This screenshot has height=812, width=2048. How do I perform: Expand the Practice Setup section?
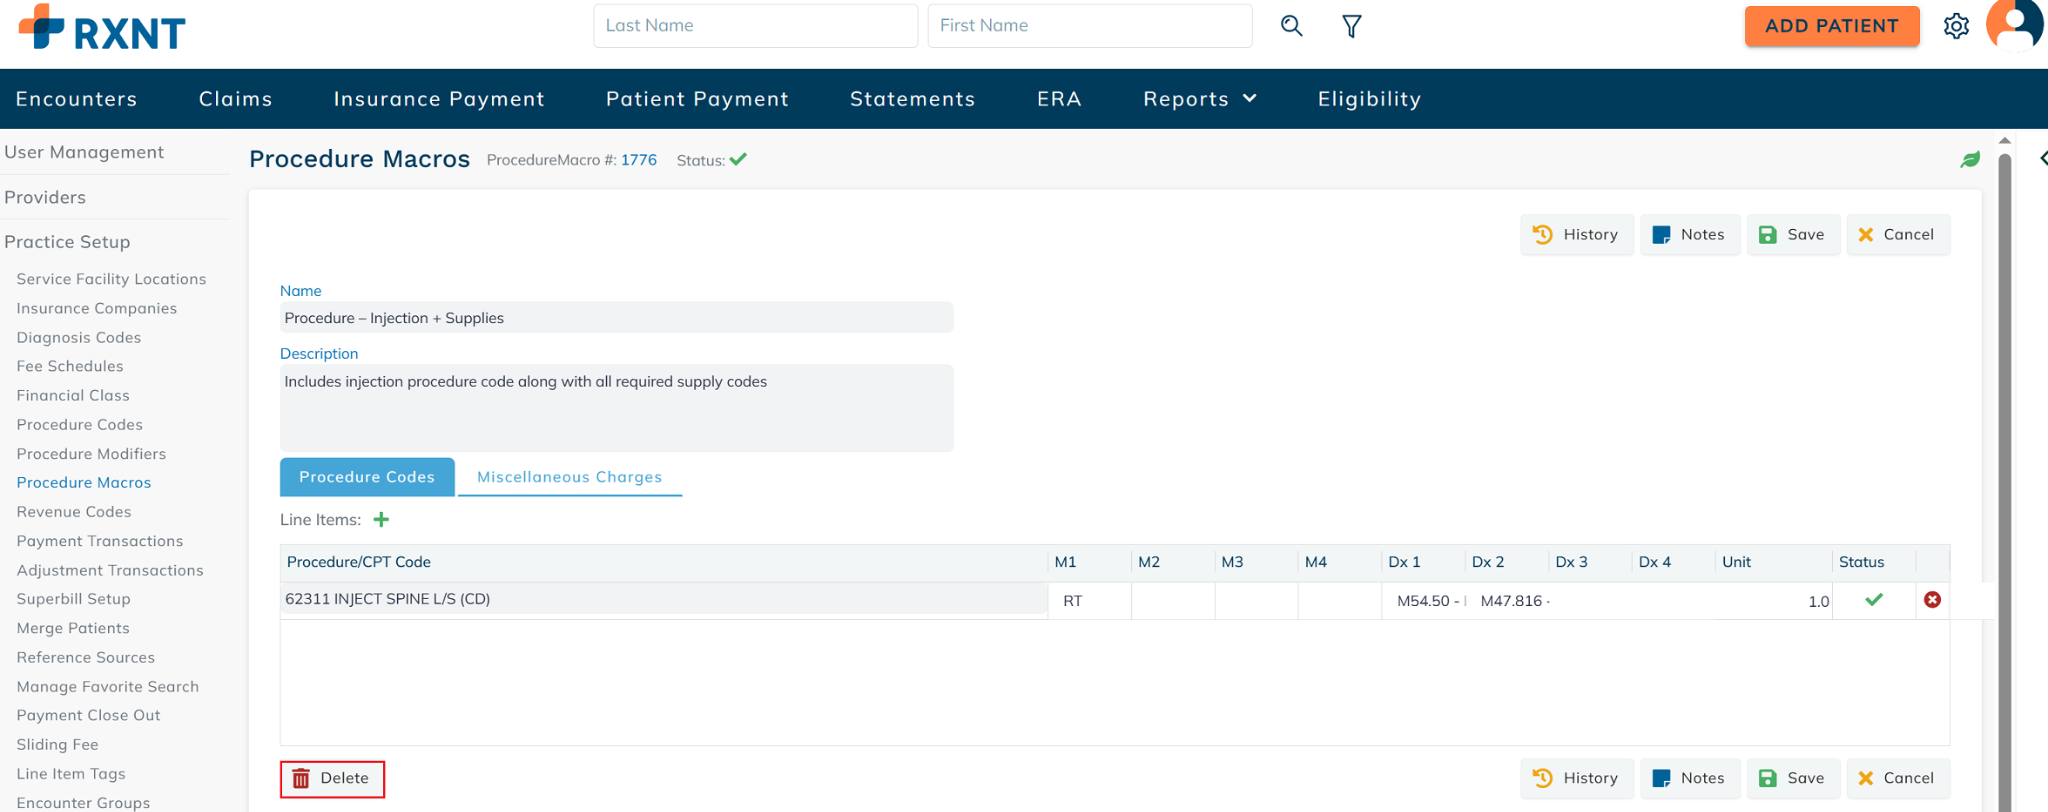click(67, 242)
